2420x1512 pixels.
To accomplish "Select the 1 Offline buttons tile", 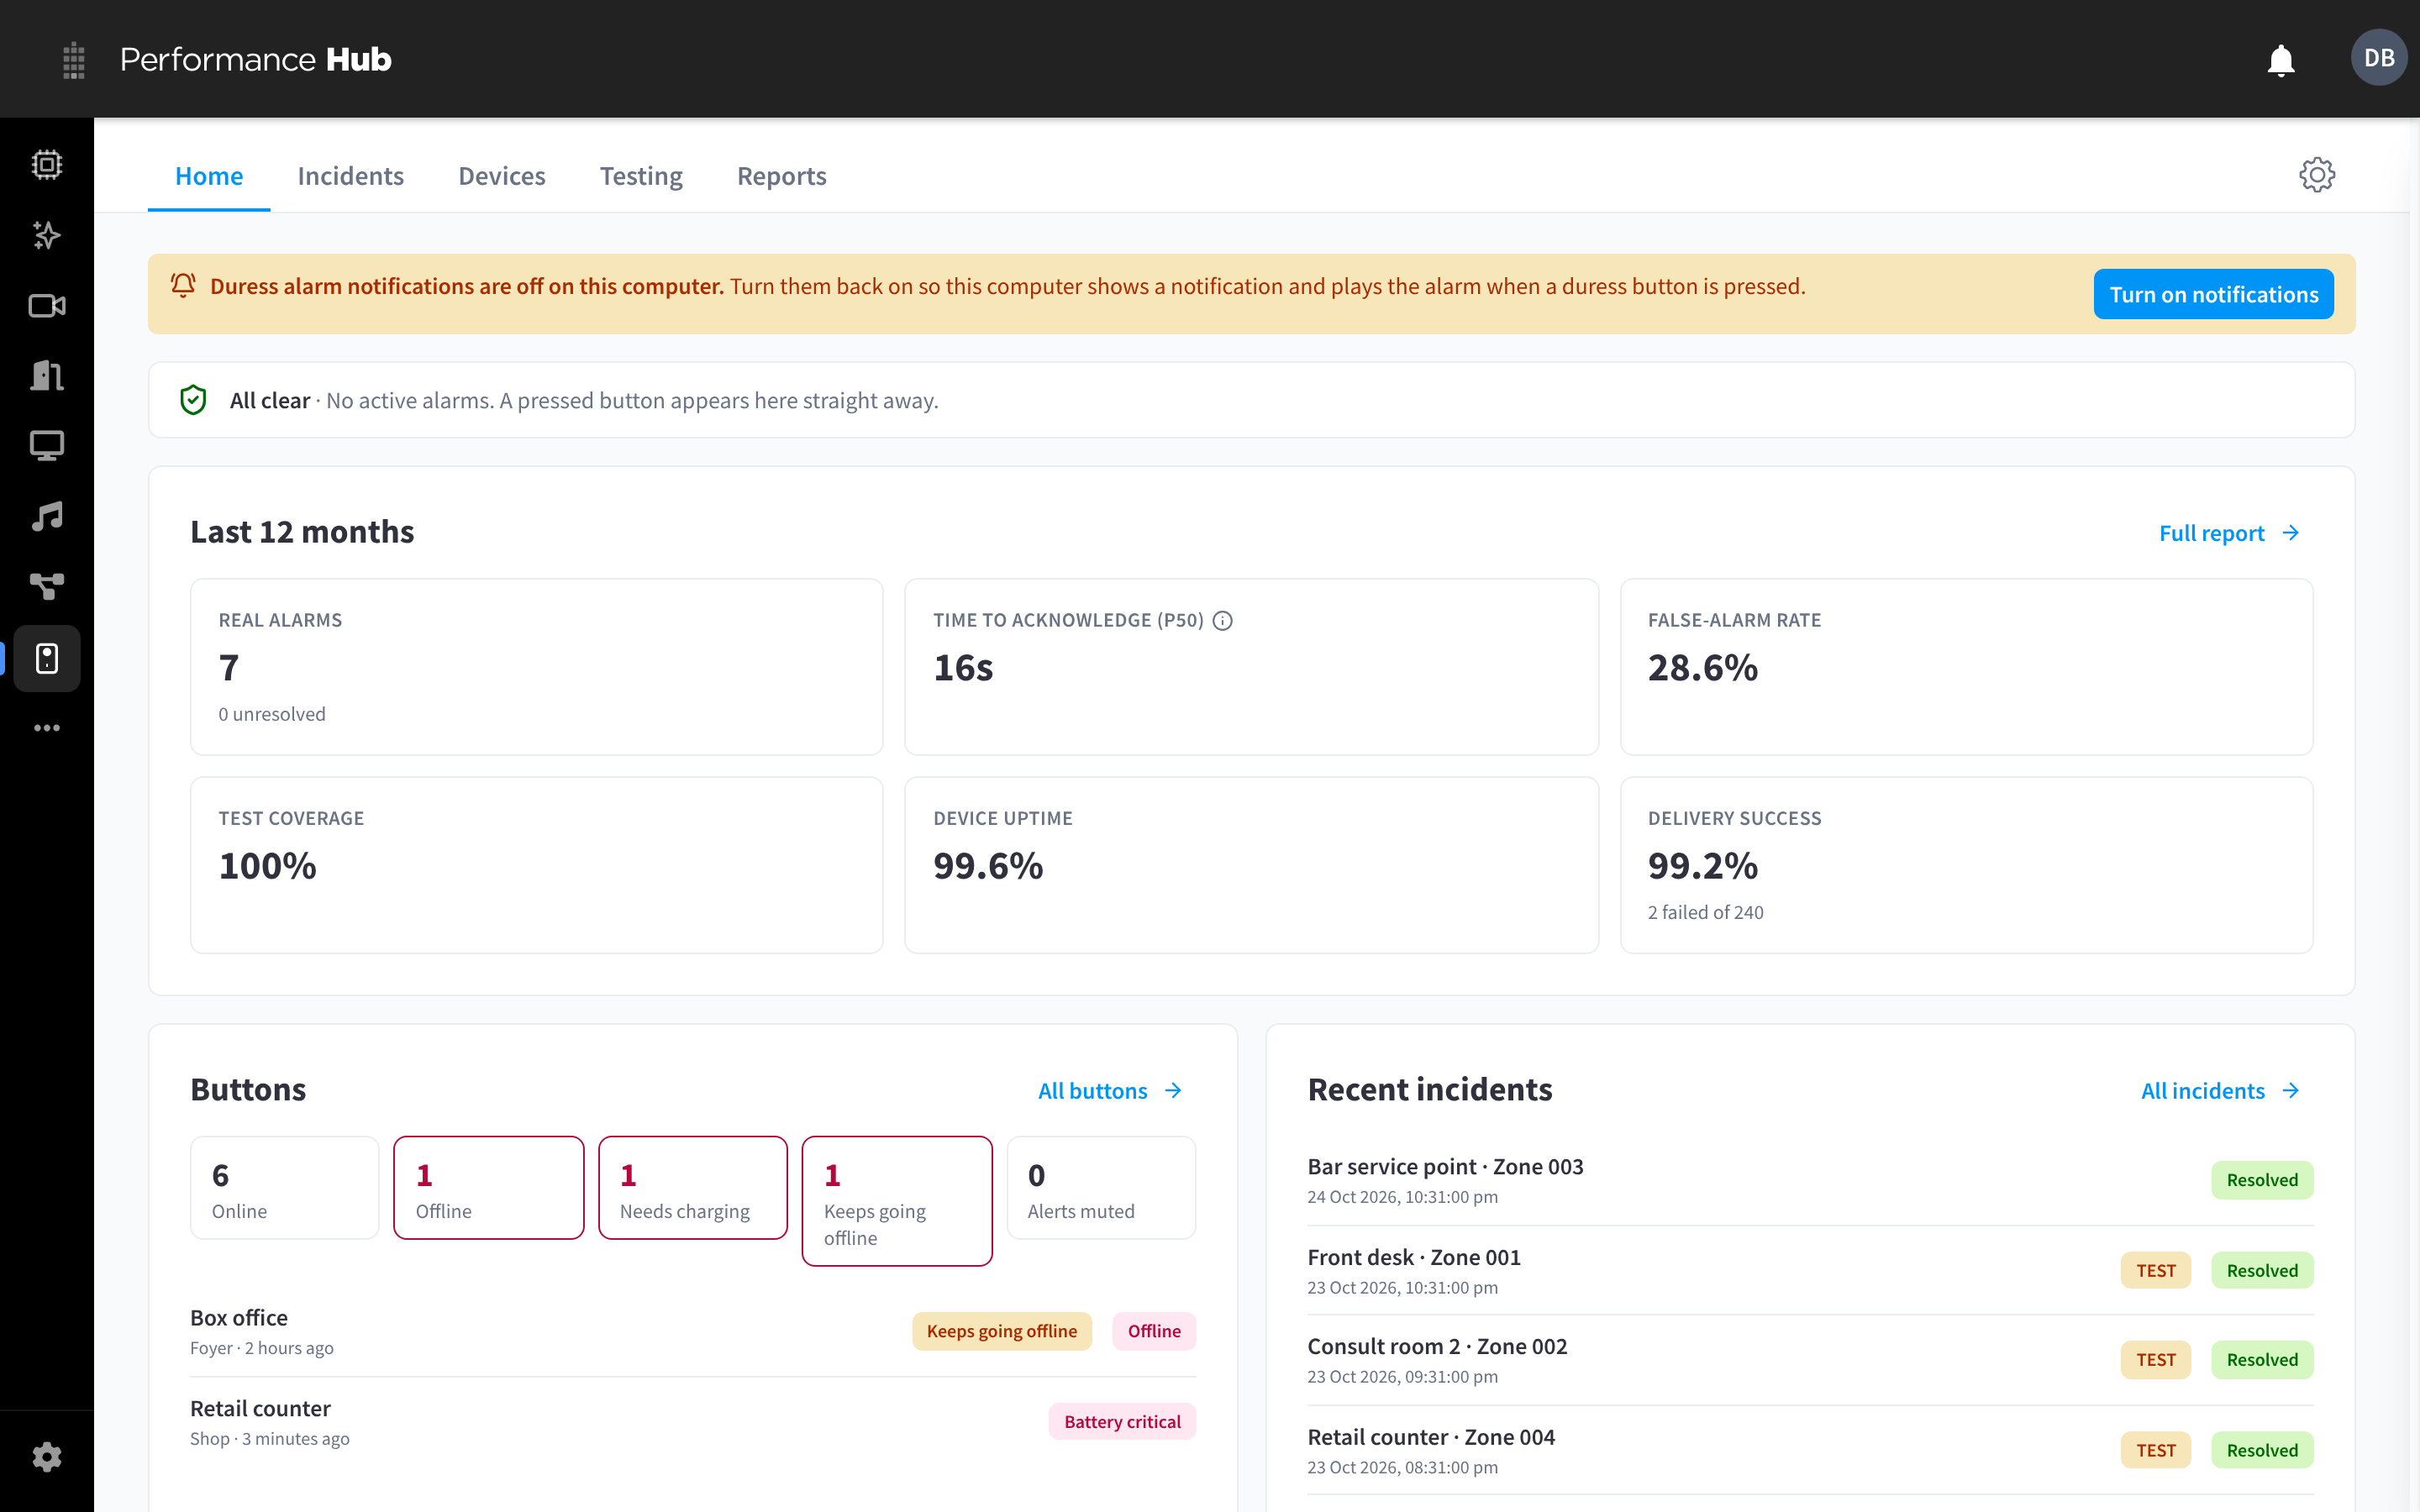I will click(x=489, y=1188).
